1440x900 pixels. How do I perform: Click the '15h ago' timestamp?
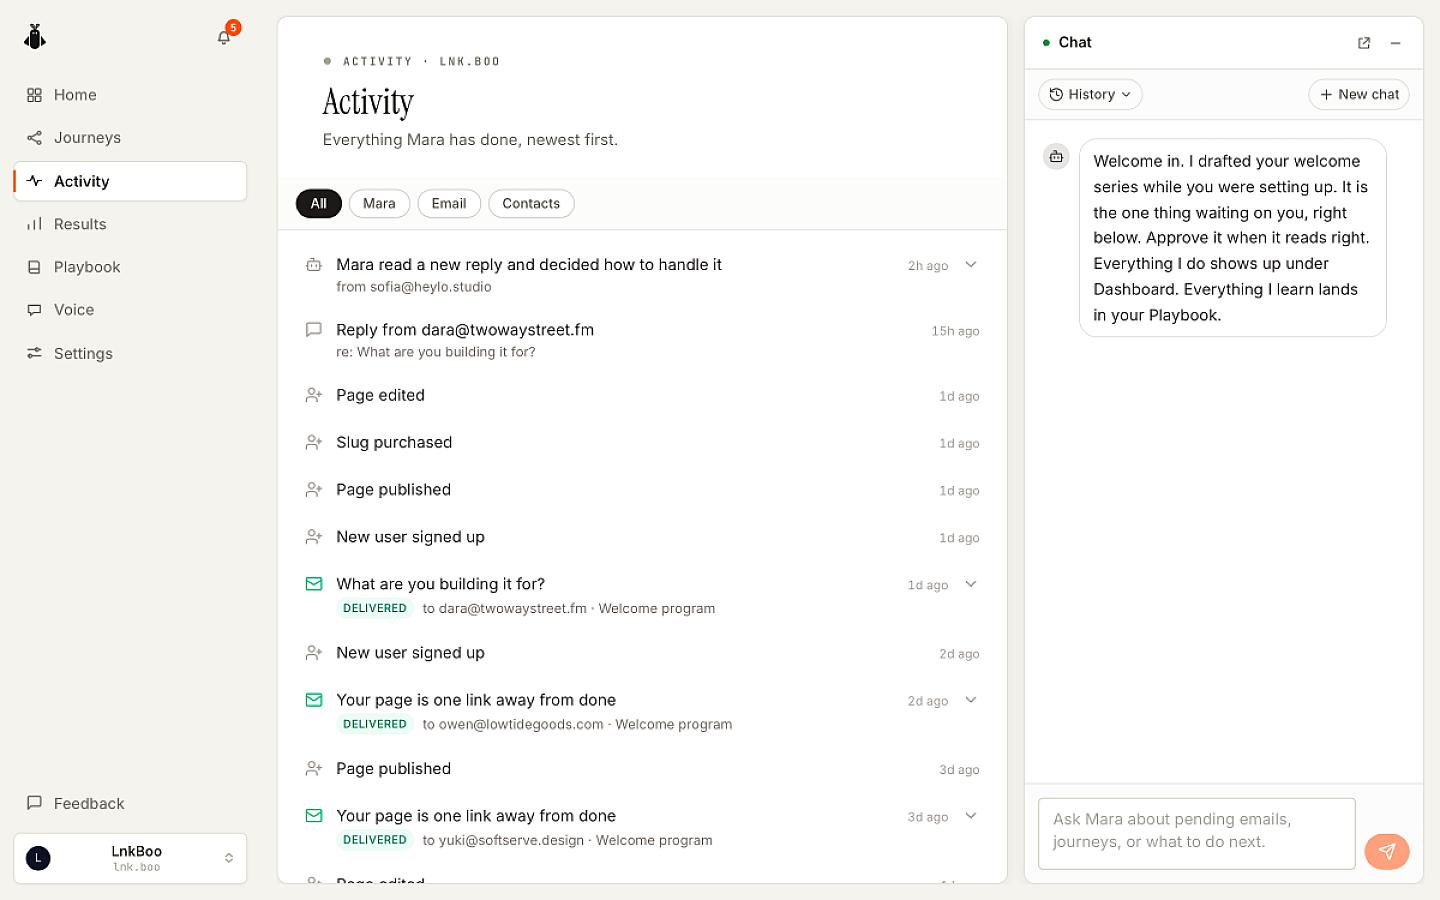pos(955,331)
